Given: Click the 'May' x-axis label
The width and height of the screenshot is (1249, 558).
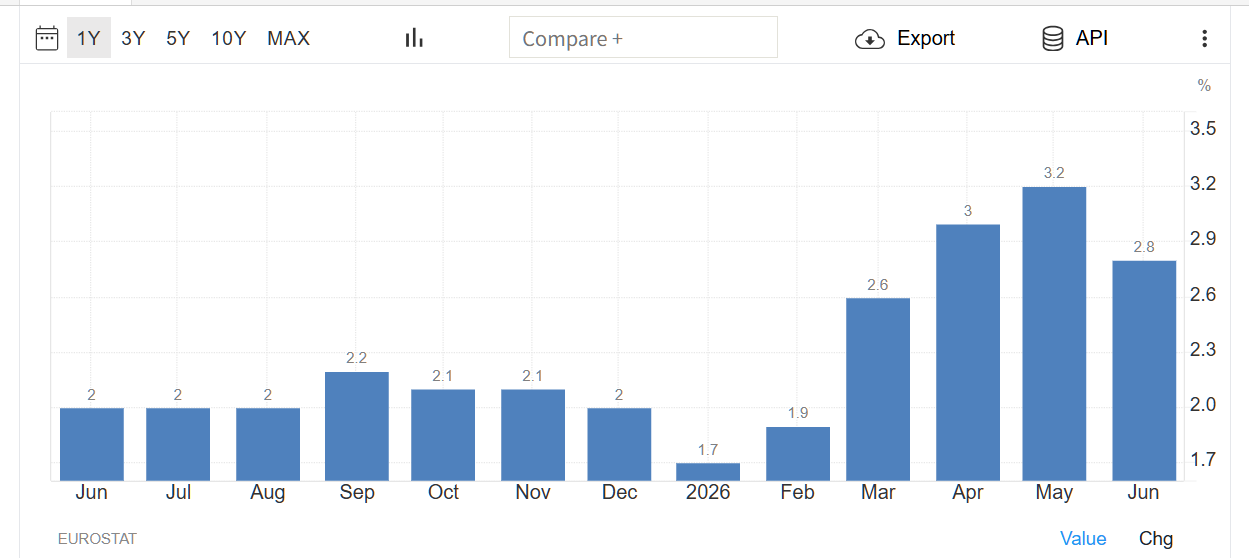Looking at the screenshot, I should [x=1054, y=493].
